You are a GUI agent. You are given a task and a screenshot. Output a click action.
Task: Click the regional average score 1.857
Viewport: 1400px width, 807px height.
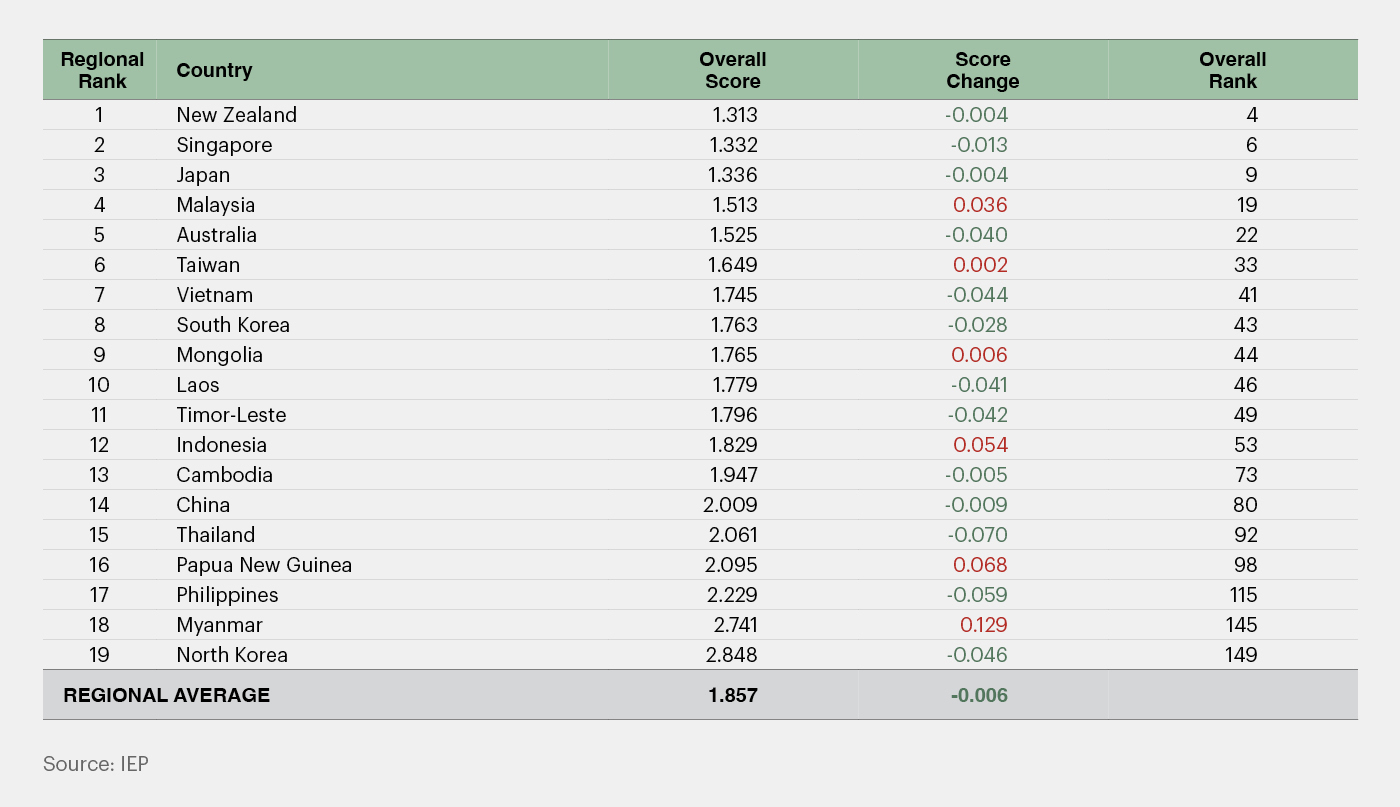click(x=734, y=695)
